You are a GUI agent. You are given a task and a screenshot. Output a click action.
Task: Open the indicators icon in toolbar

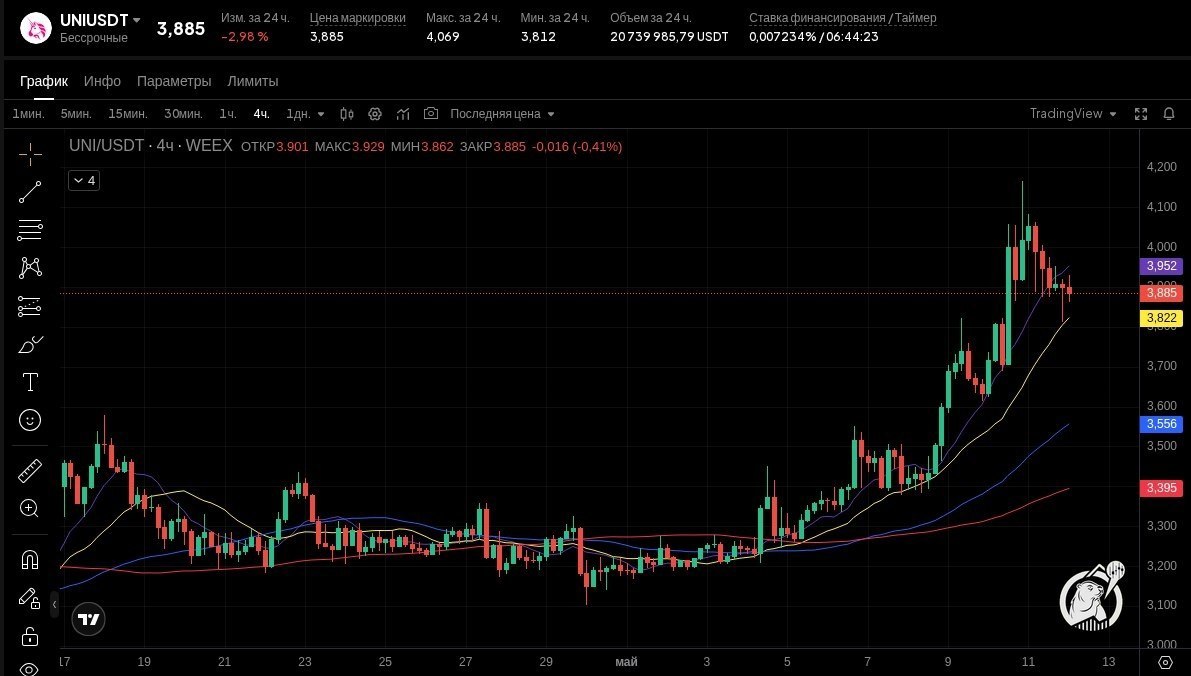pos(403,114)
